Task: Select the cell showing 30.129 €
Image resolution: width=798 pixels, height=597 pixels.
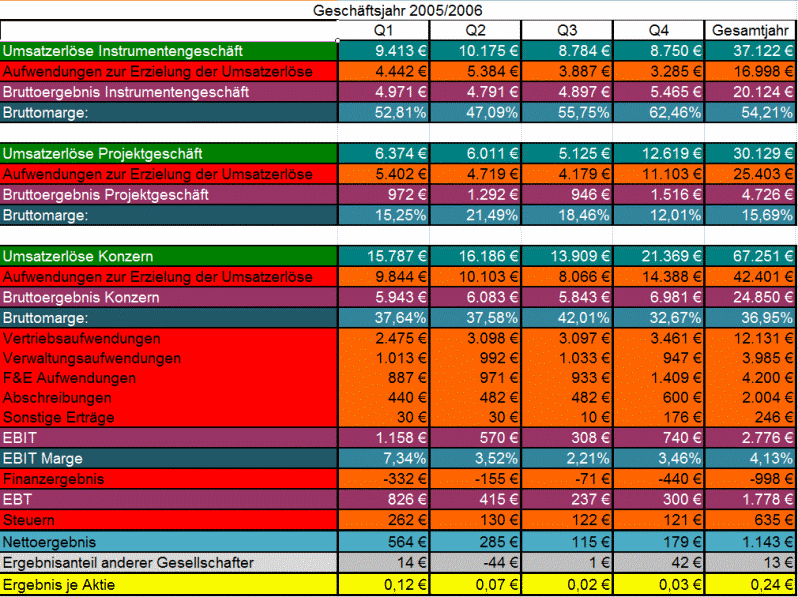Action: click(x=751, y=154)
